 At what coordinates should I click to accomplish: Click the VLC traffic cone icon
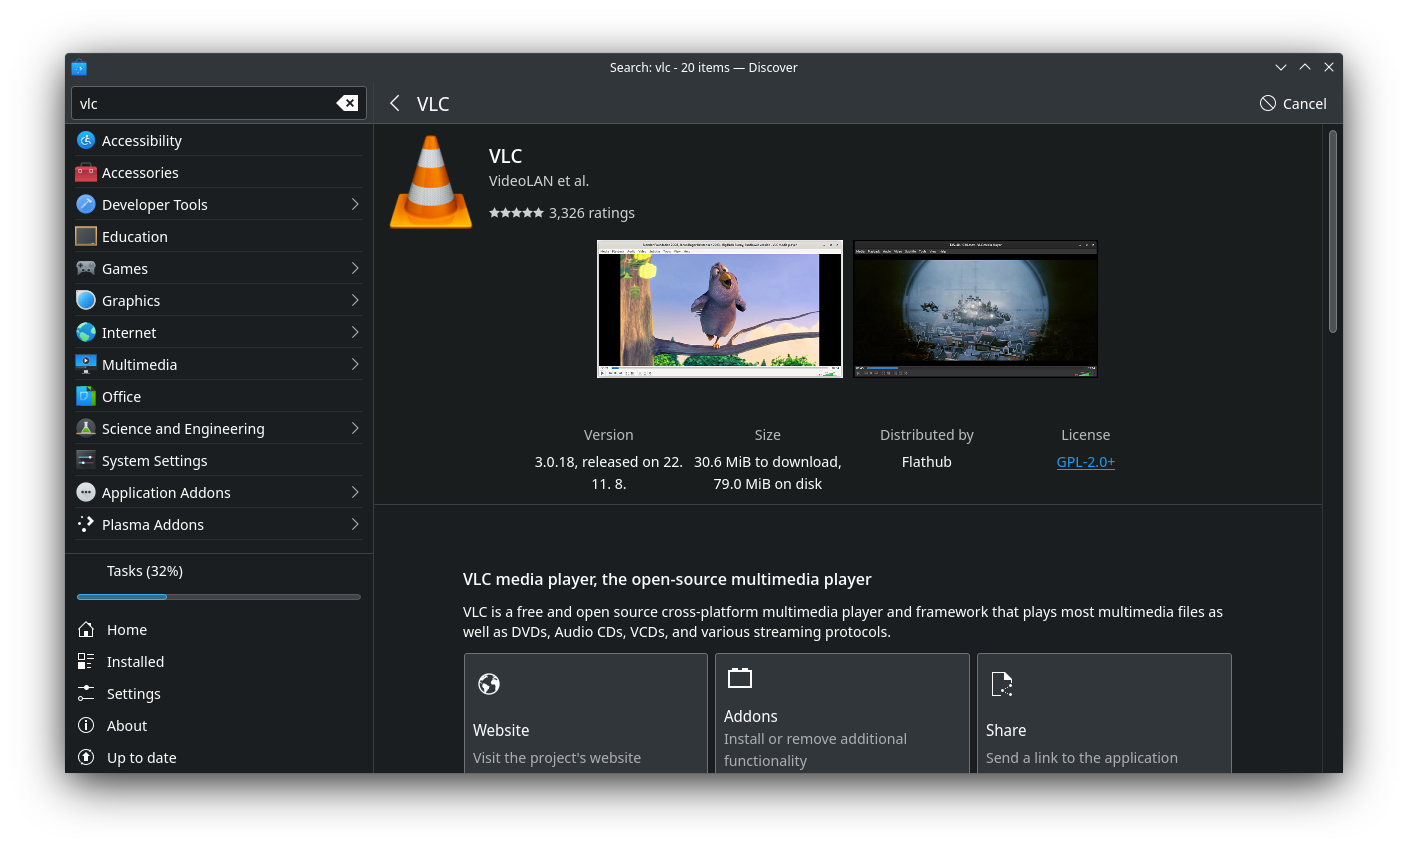pos(431,182)
